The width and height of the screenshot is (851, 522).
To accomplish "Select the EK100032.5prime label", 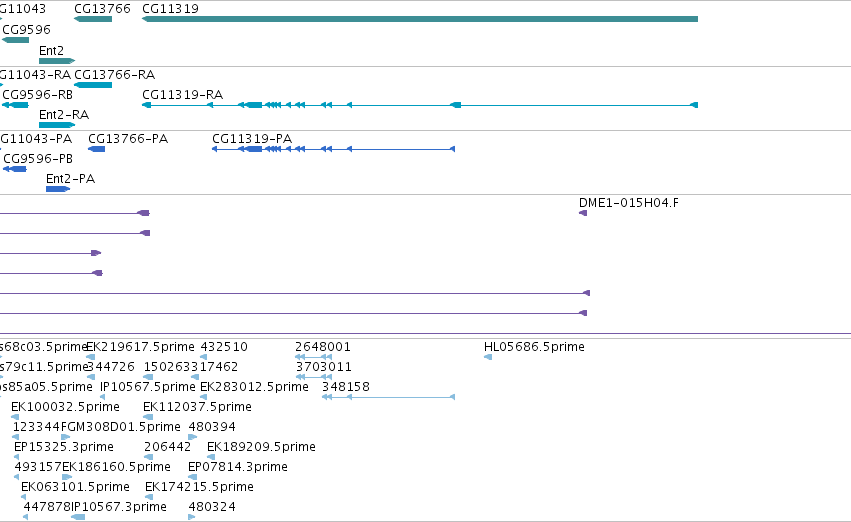I will pos(65,406).
